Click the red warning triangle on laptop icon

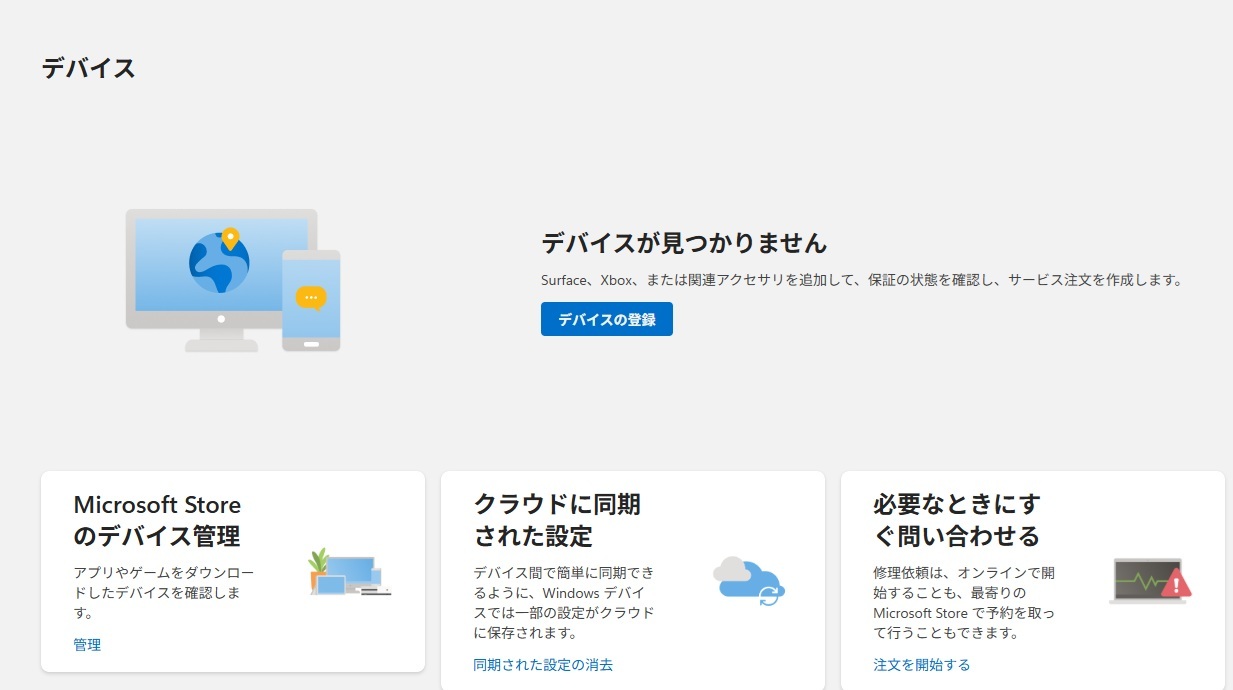[x=1176, y=584]
